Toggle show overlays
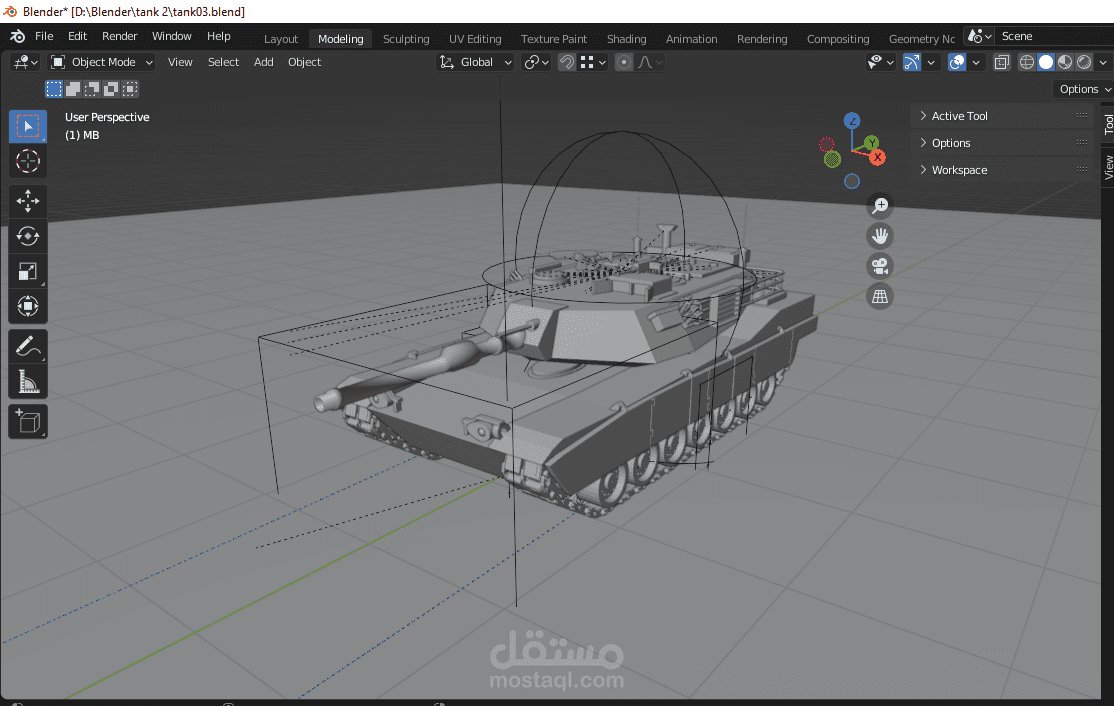 click(957, 63)
